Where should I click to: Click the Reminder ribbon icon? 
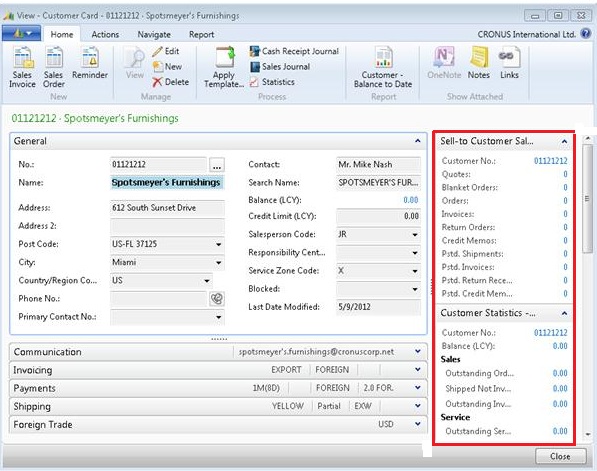(x=90, y=63)
